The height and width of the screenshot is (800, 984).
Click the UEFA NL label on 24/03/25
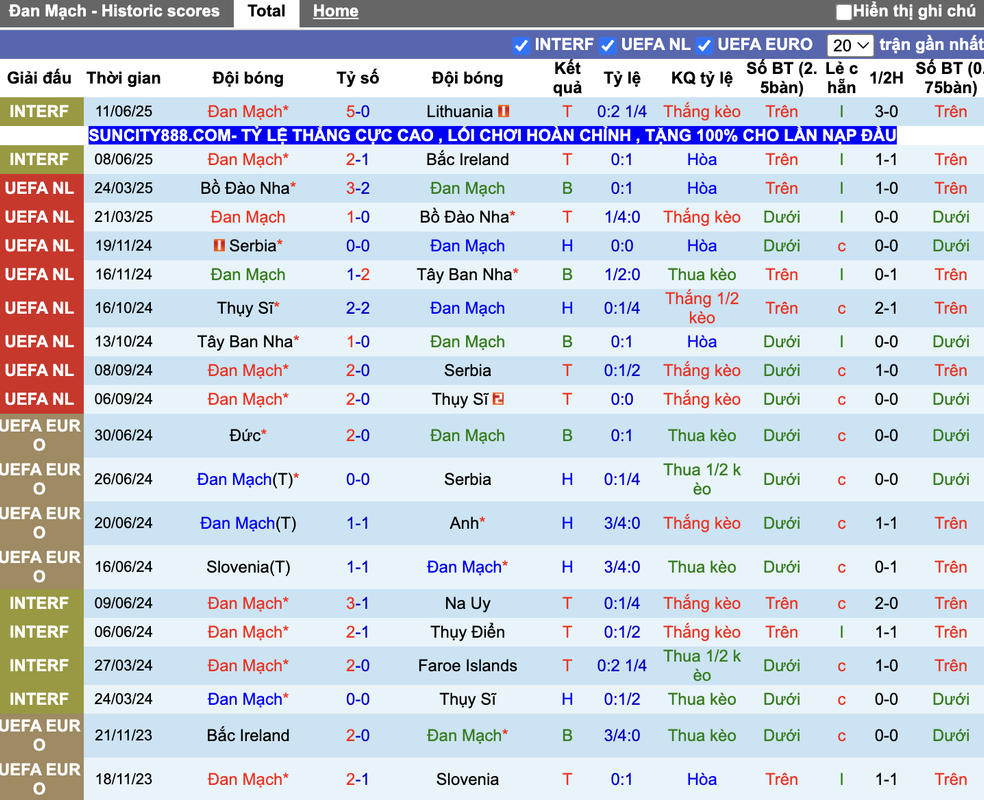39,188
